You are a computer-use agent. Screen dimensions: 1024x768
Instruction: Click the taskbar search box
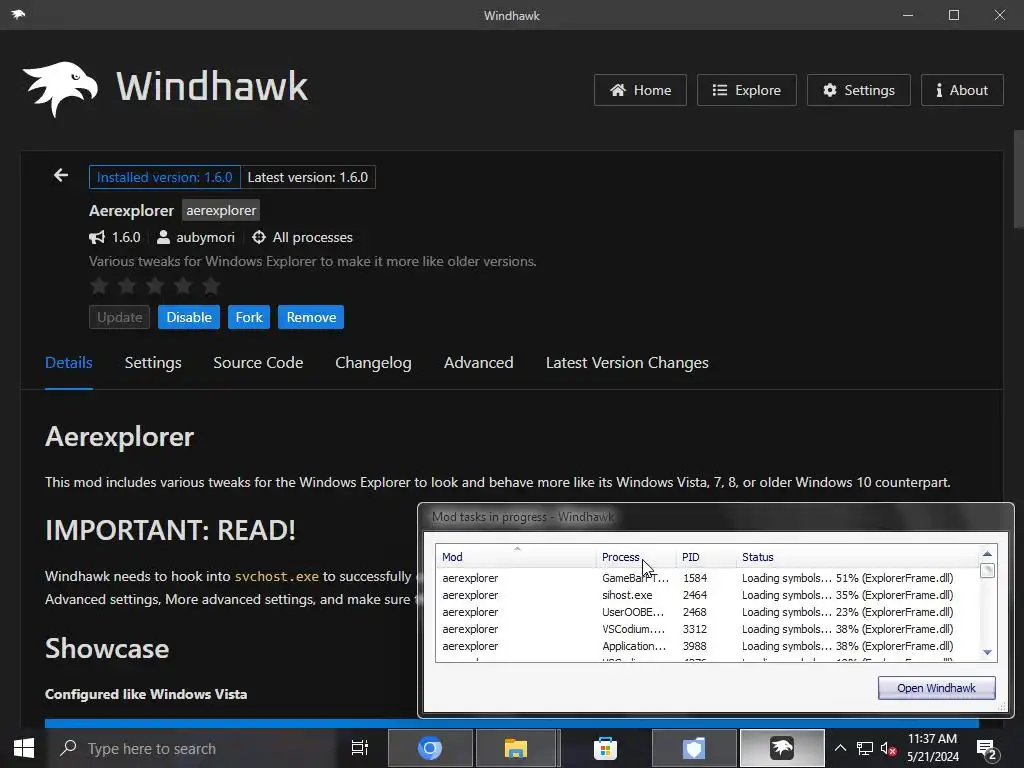193,748
